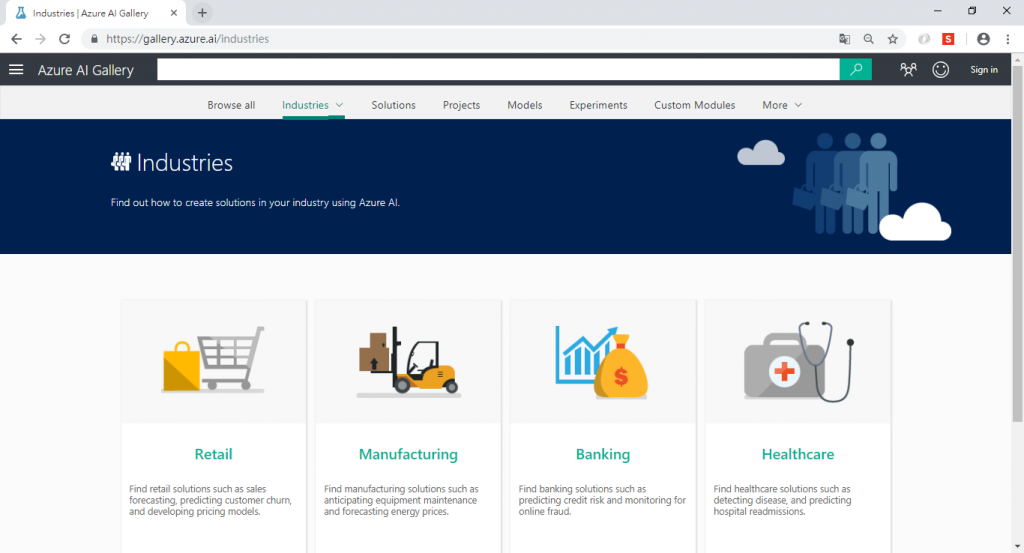Click the red S extension icon

point(948,39)
